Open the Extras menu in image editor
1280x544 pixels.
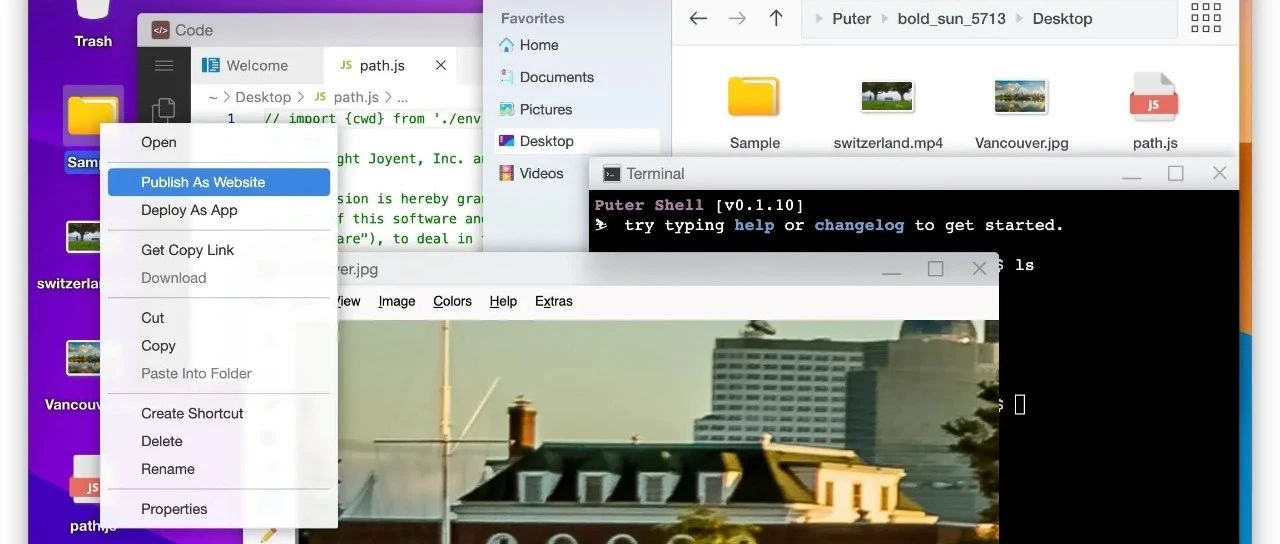(x=553, y=301)
